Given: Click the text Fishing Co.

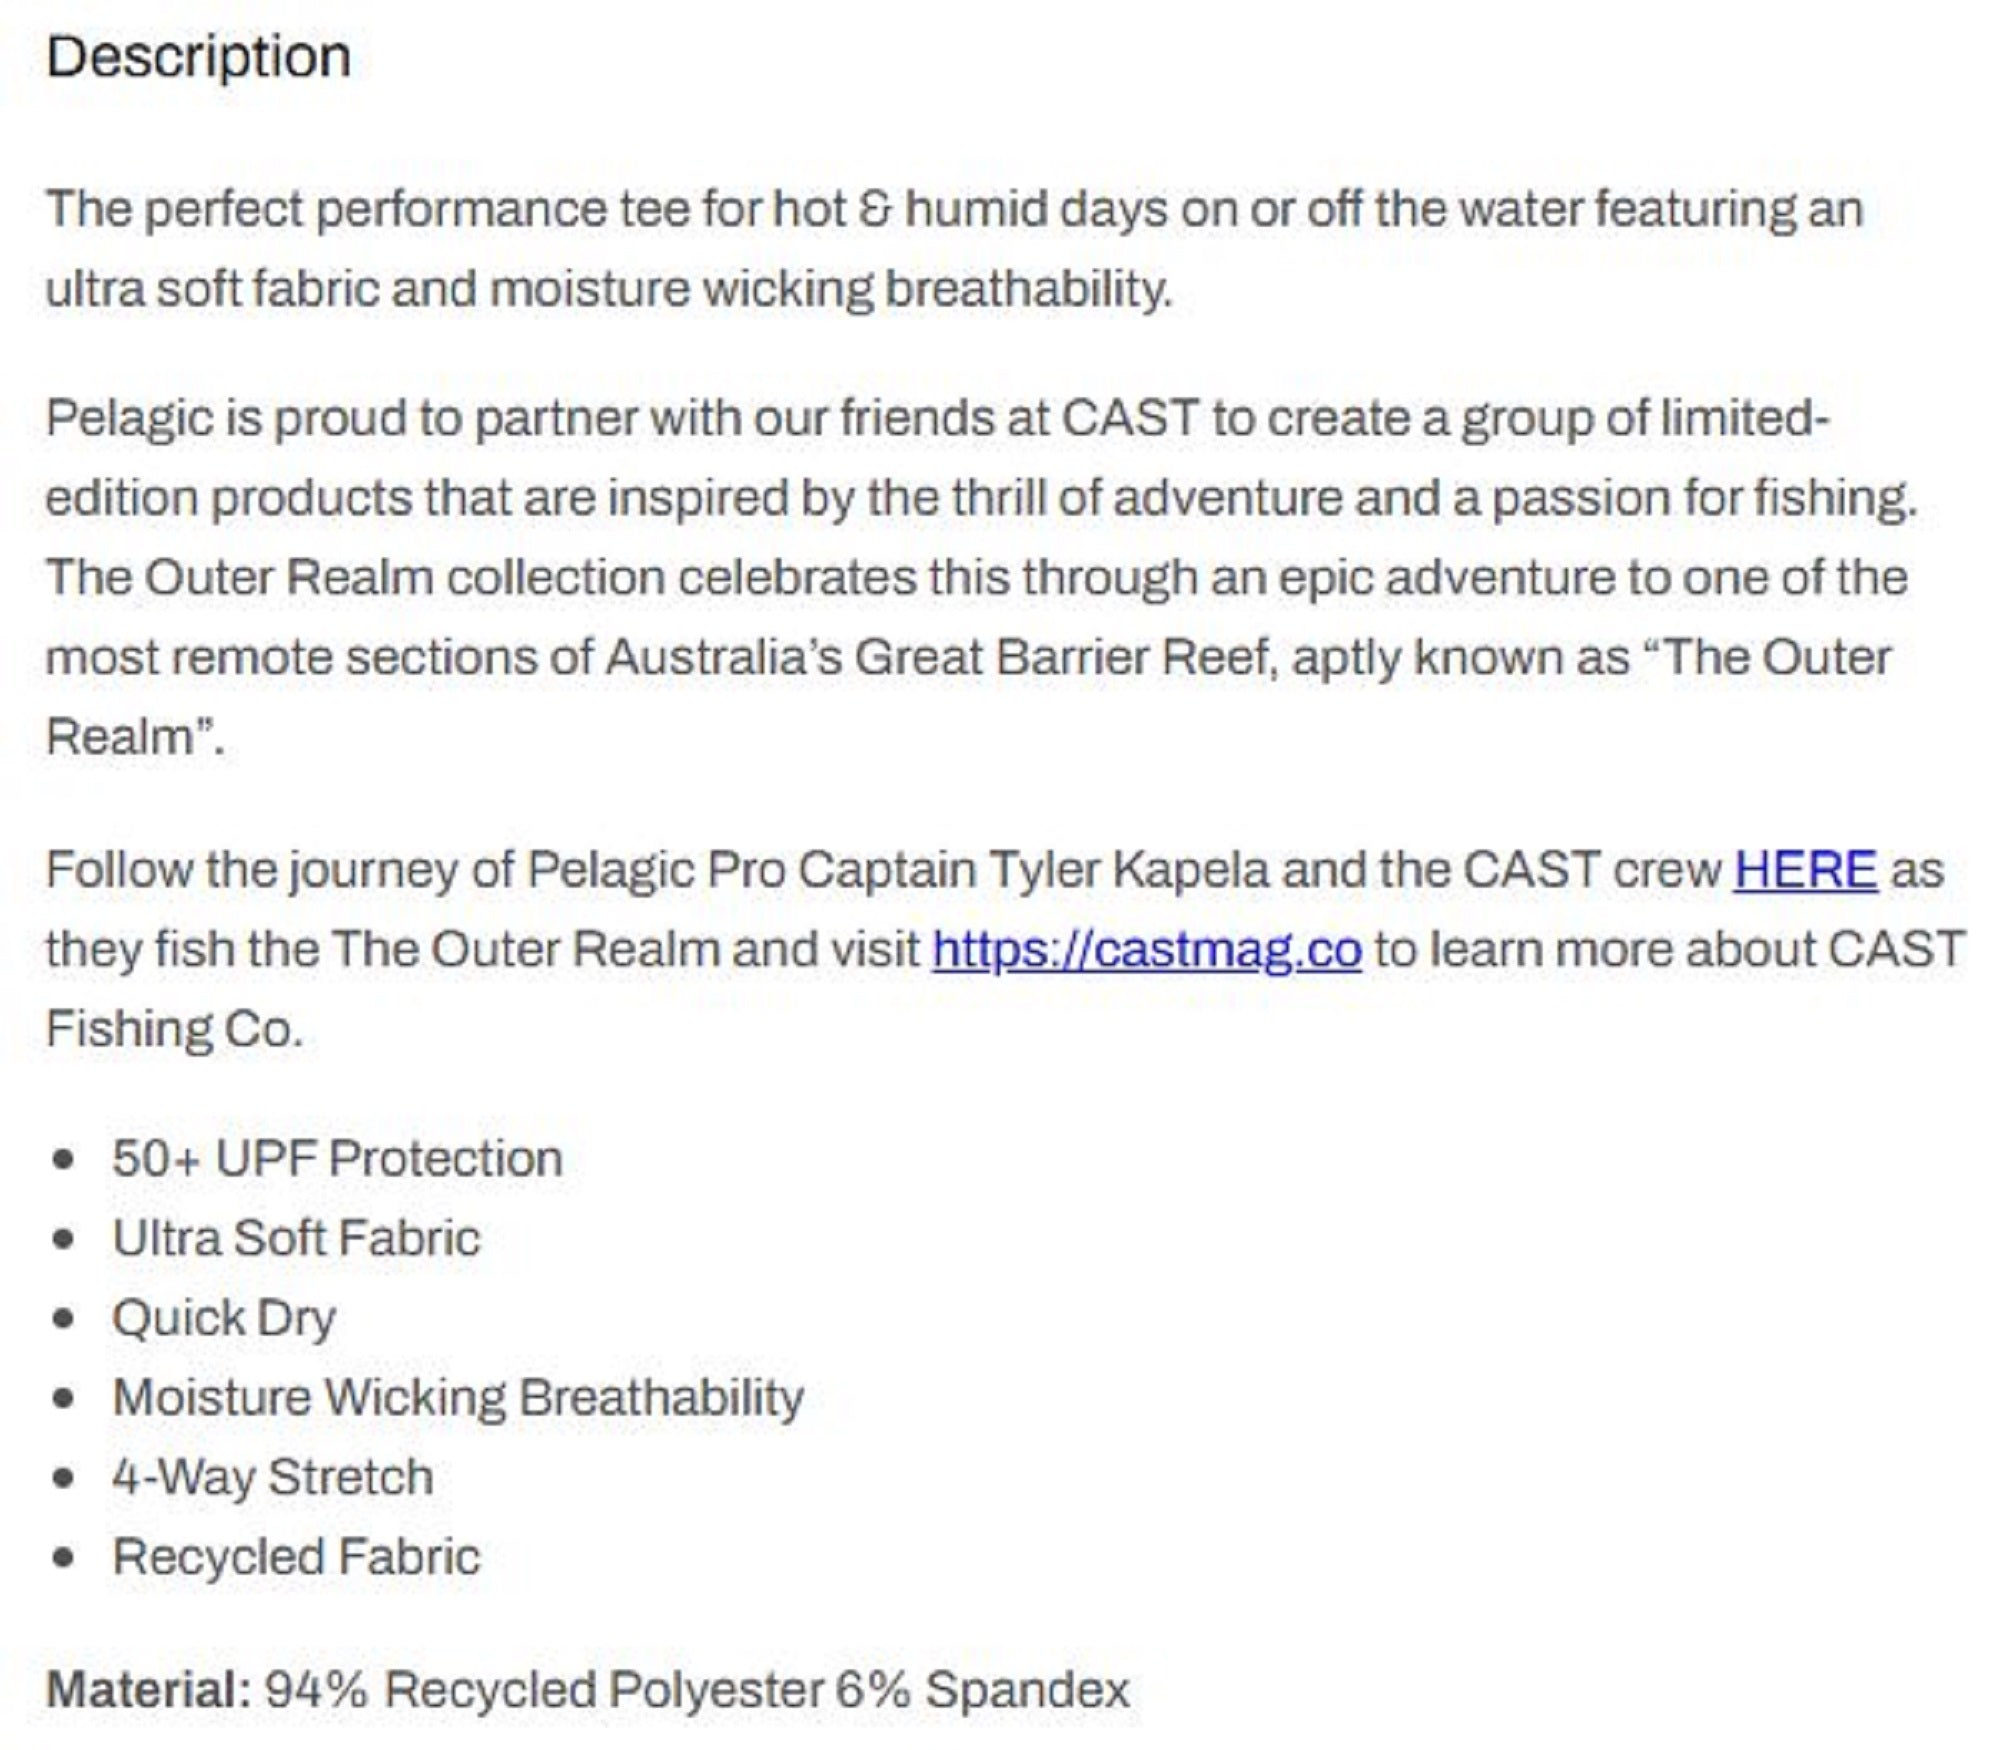Looking at the screenshot, I should tap(174, 1028).
